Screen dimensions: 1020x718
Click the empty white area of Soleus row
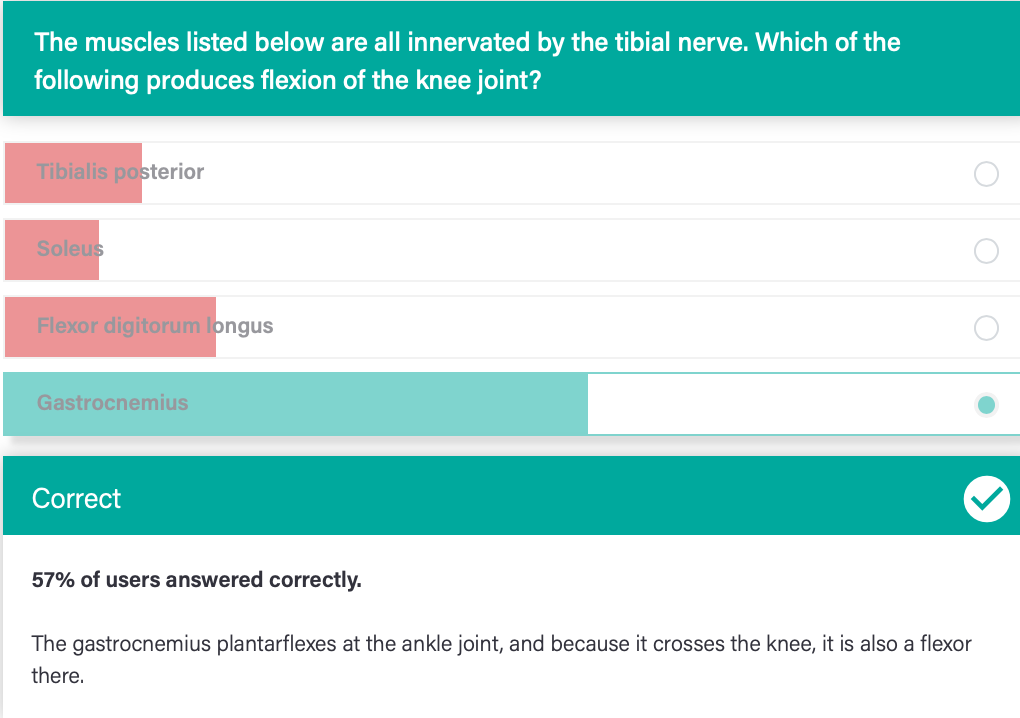(x=533, y=250)
